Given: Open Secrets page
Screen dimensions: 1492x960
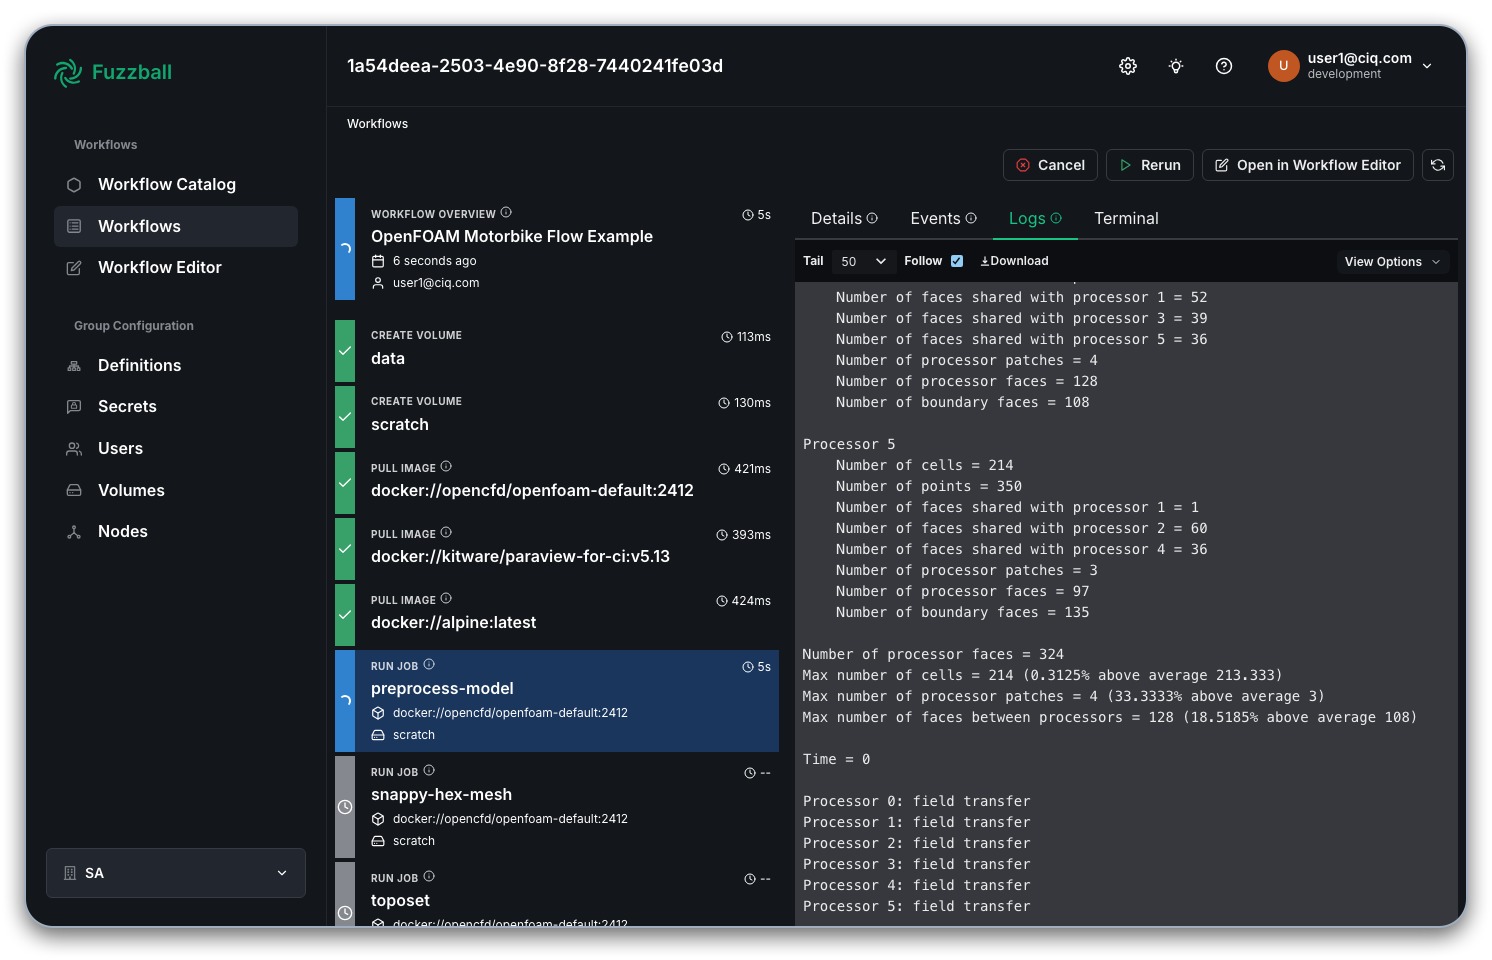Looking at the screenshot, I should click(176, 407).
